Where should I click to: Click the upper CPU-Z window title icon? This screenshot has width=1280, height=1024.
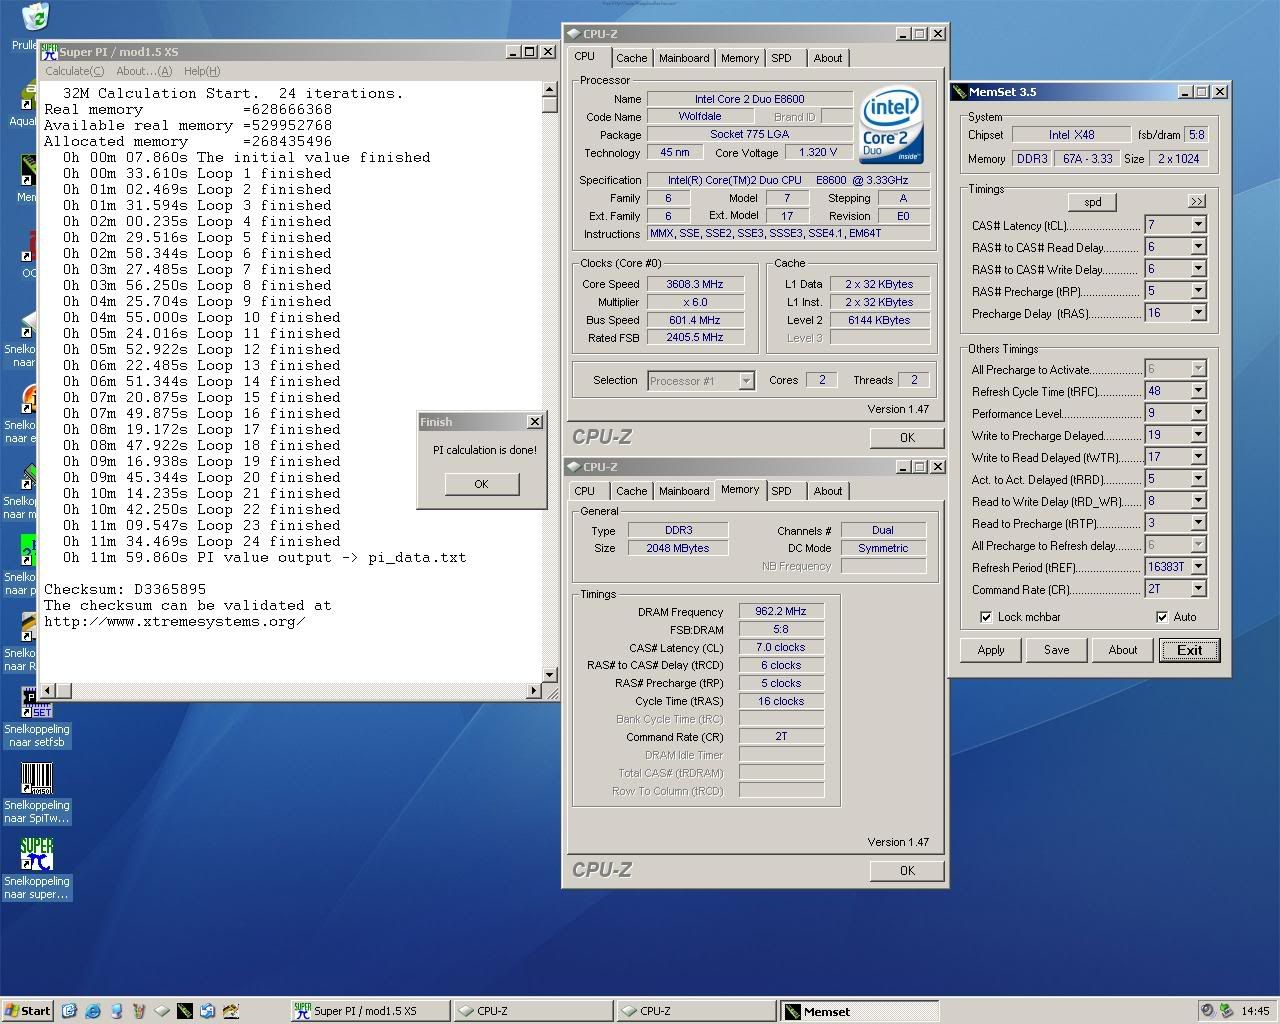575,33
